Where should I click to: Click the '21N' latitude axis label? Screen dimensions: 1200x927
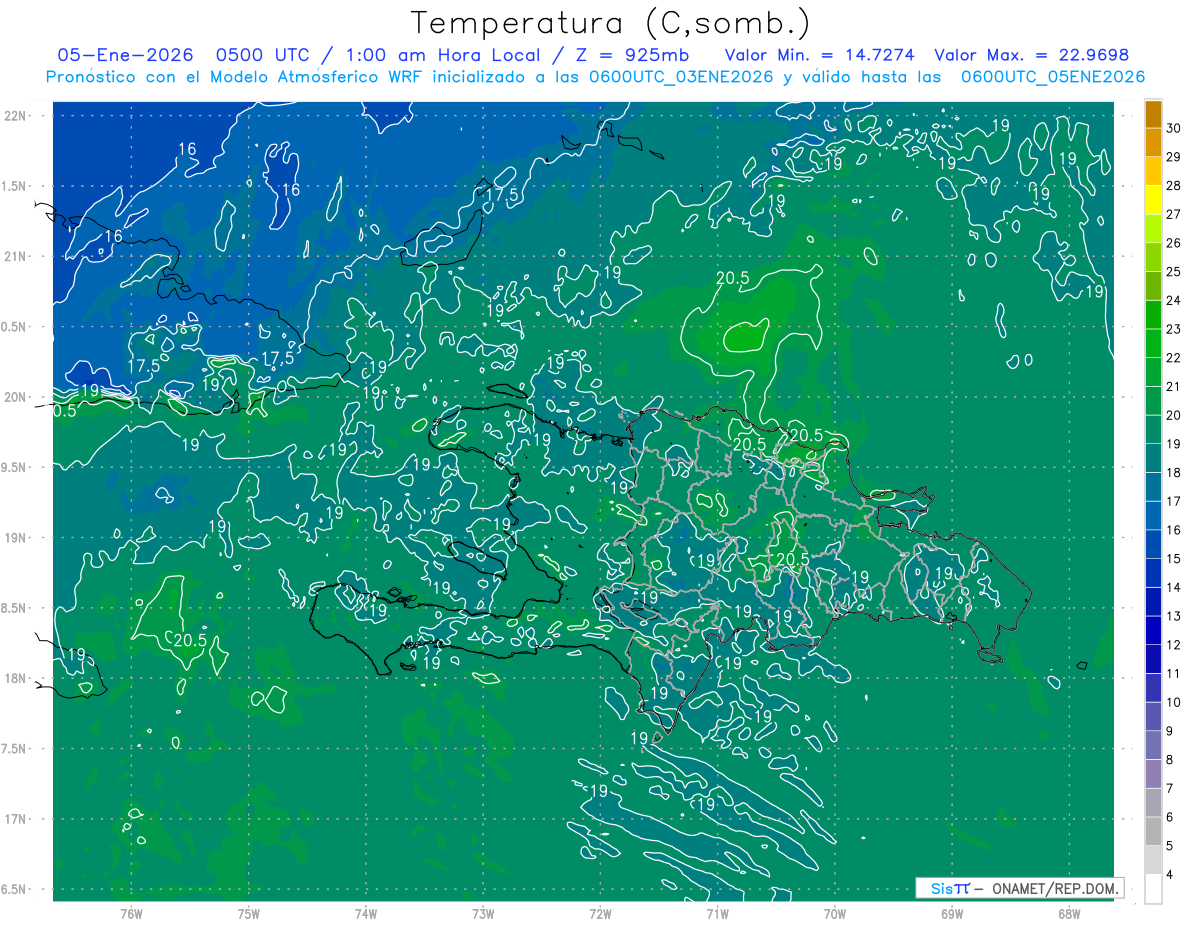click(x=17, y=256)
